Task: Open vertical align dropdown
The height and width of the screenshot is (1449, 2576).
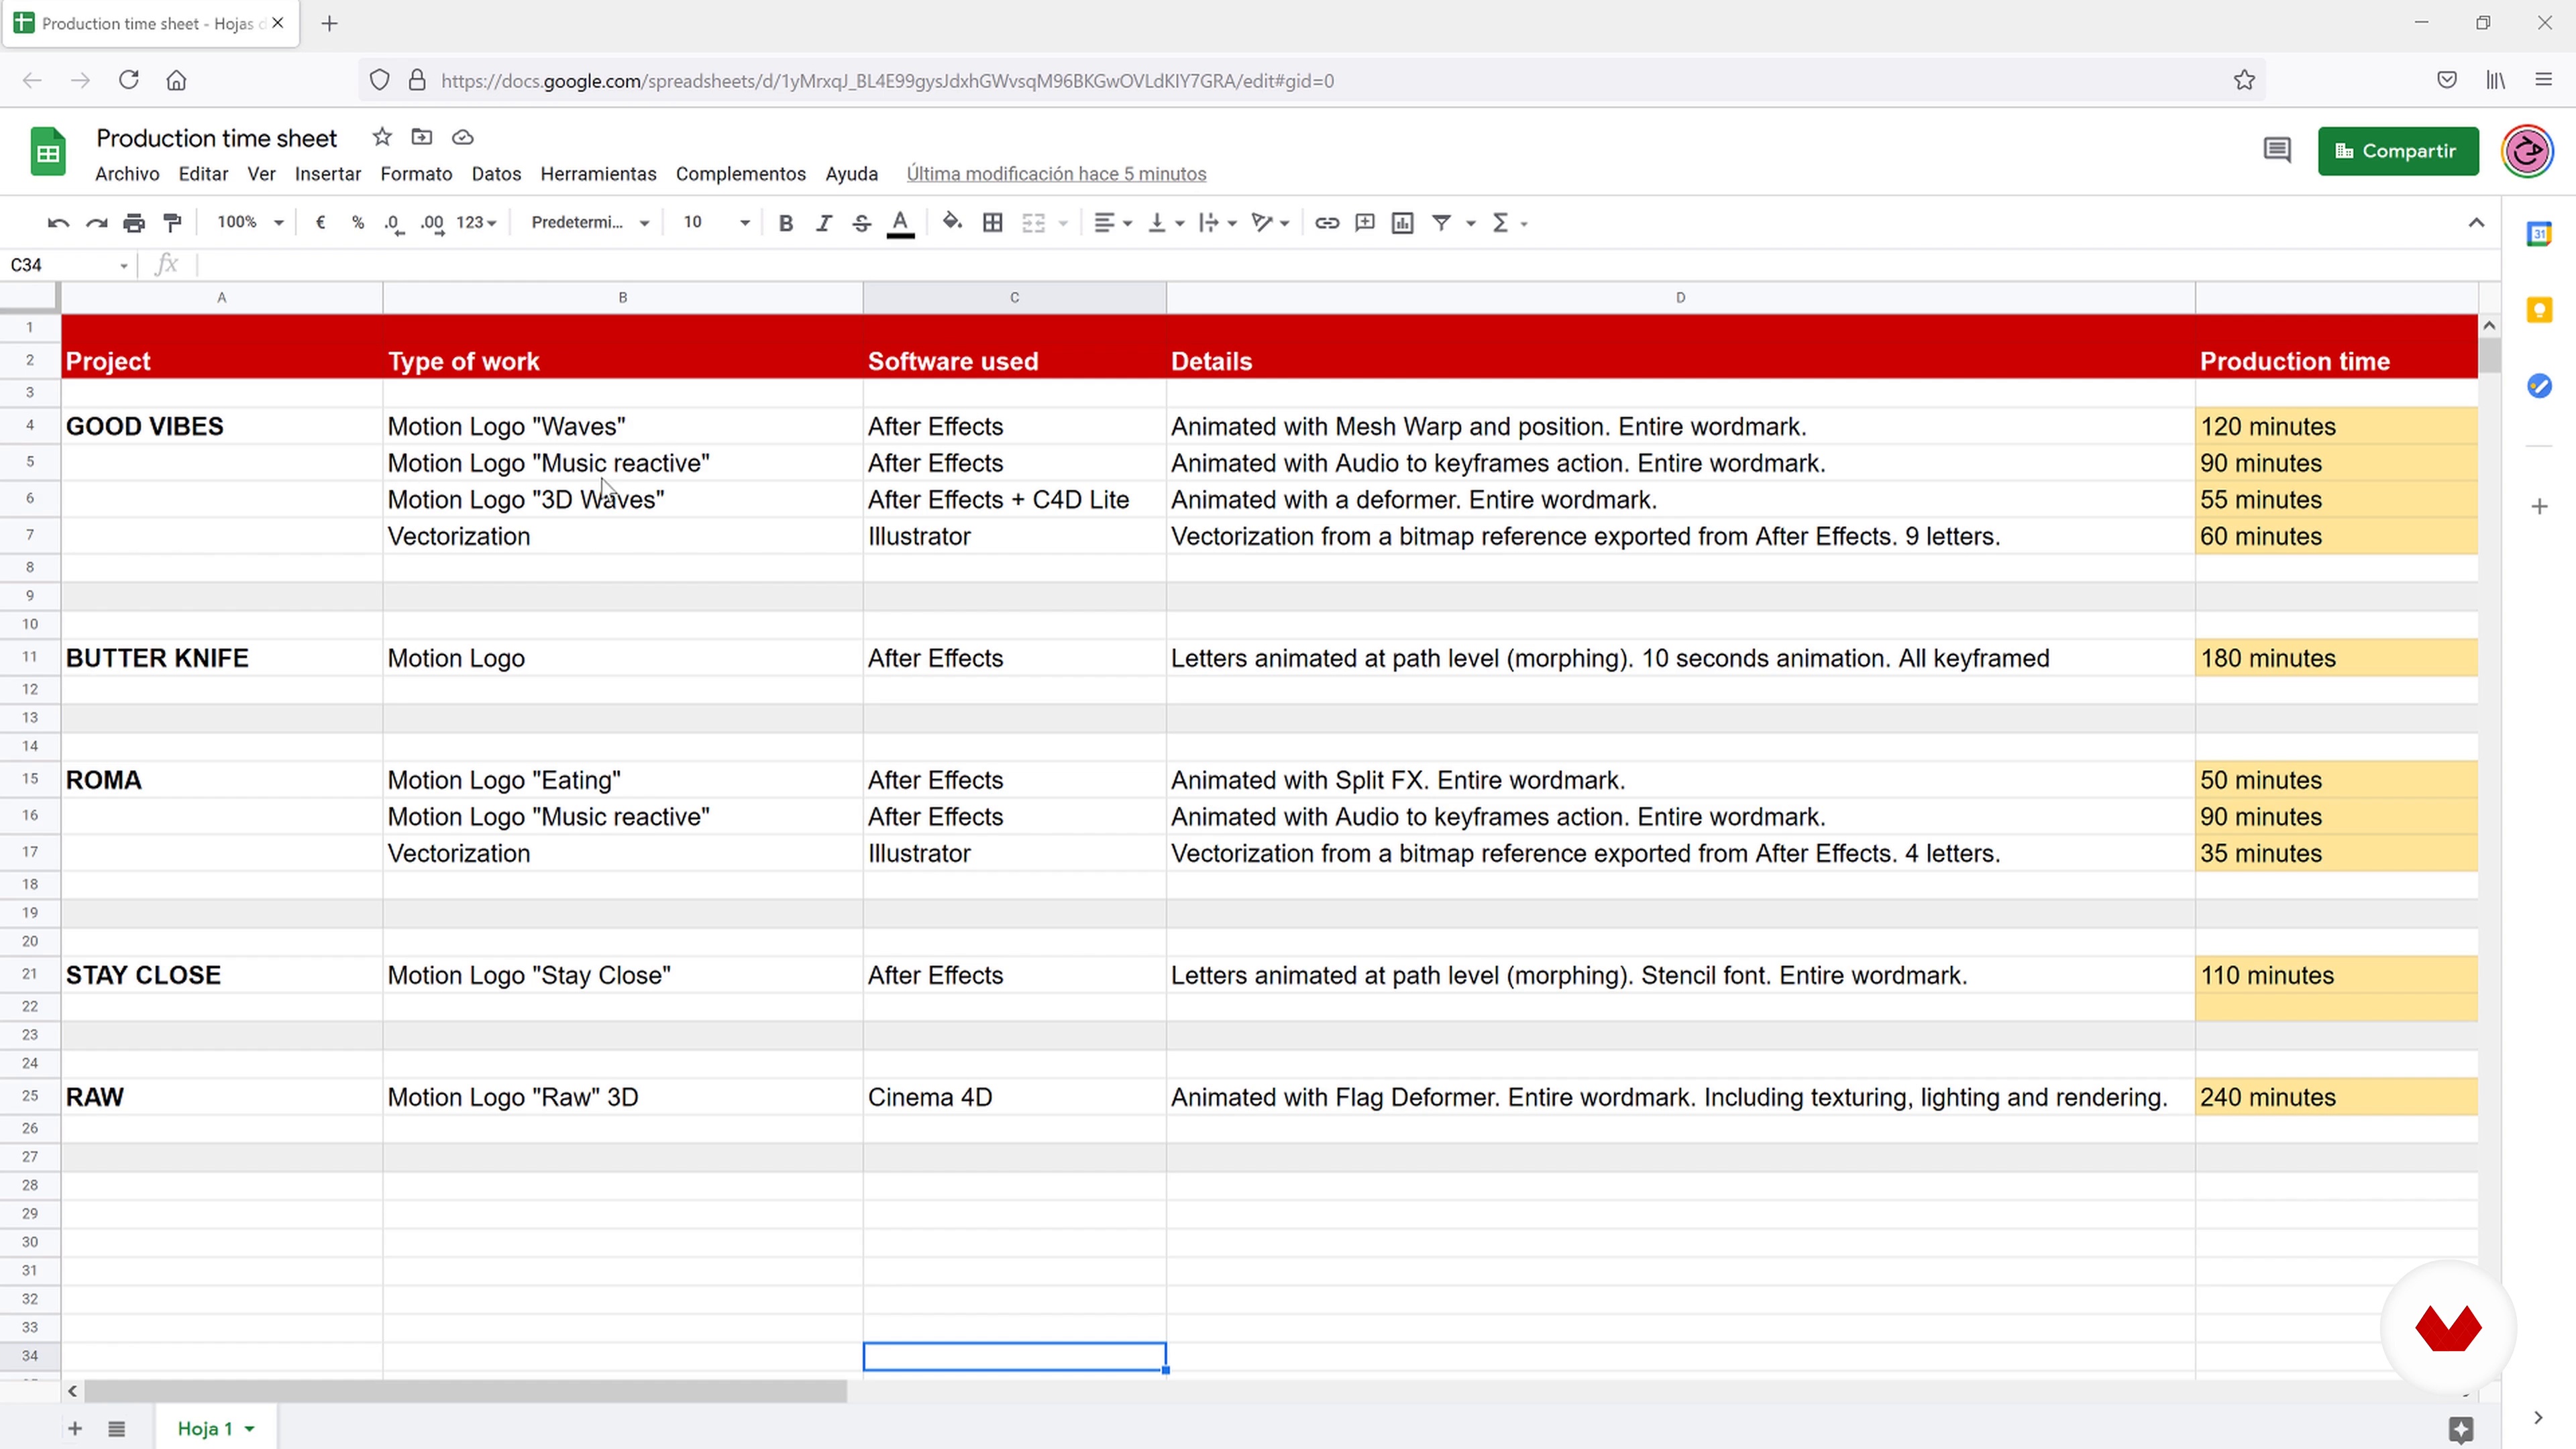Action: coord(1166,223)
